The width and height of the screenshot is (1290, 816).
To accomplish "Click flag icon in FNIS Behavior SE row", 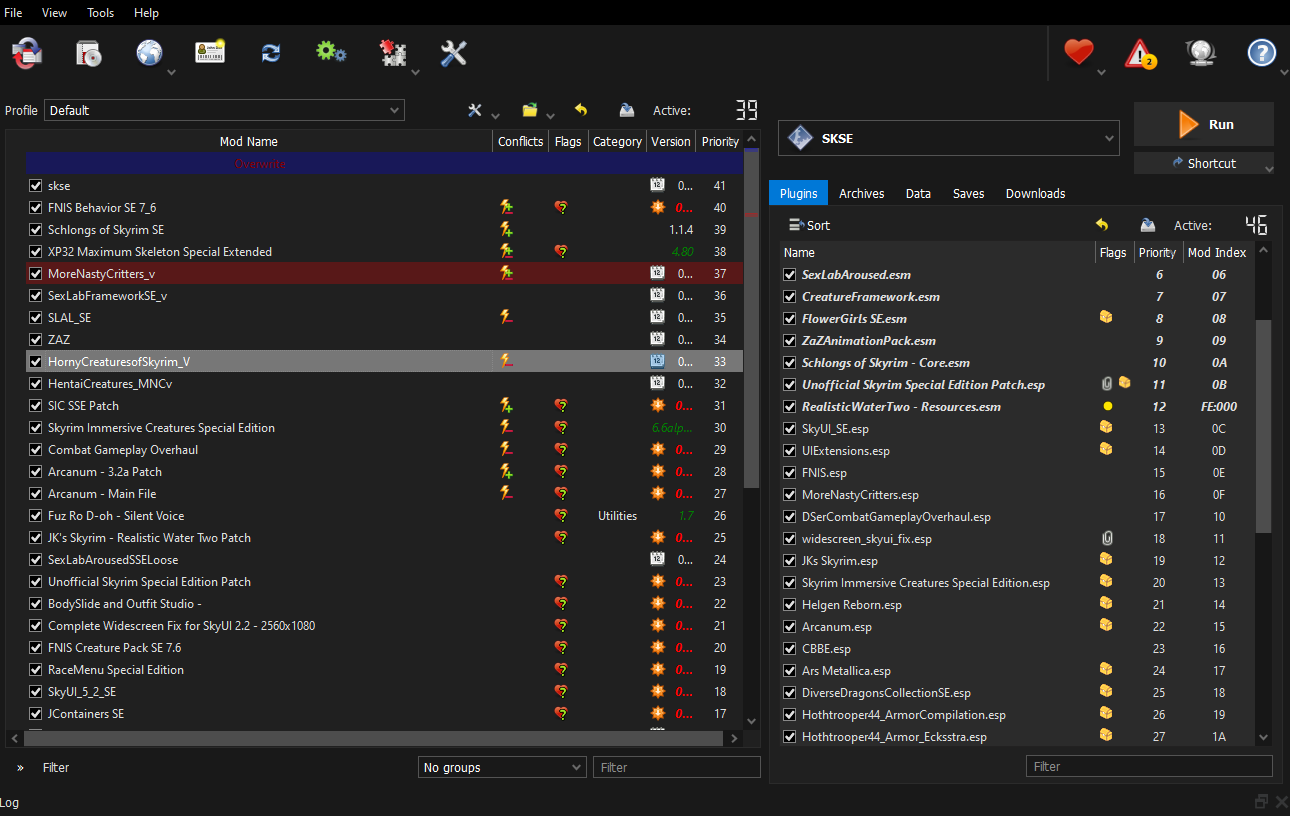I will click(x=562, y=207).
